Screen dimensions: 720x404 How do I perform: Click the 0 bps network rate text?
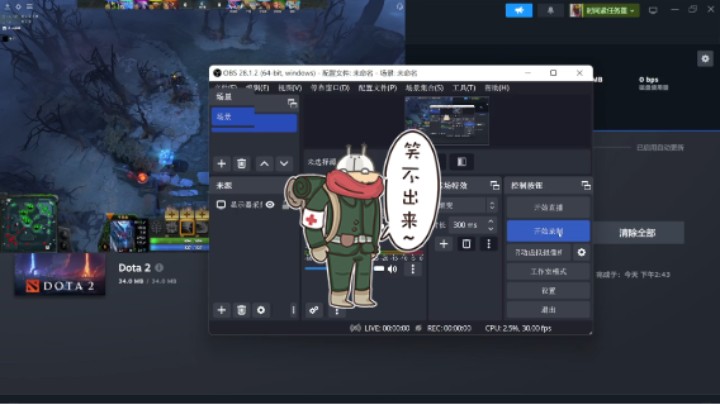648,79
